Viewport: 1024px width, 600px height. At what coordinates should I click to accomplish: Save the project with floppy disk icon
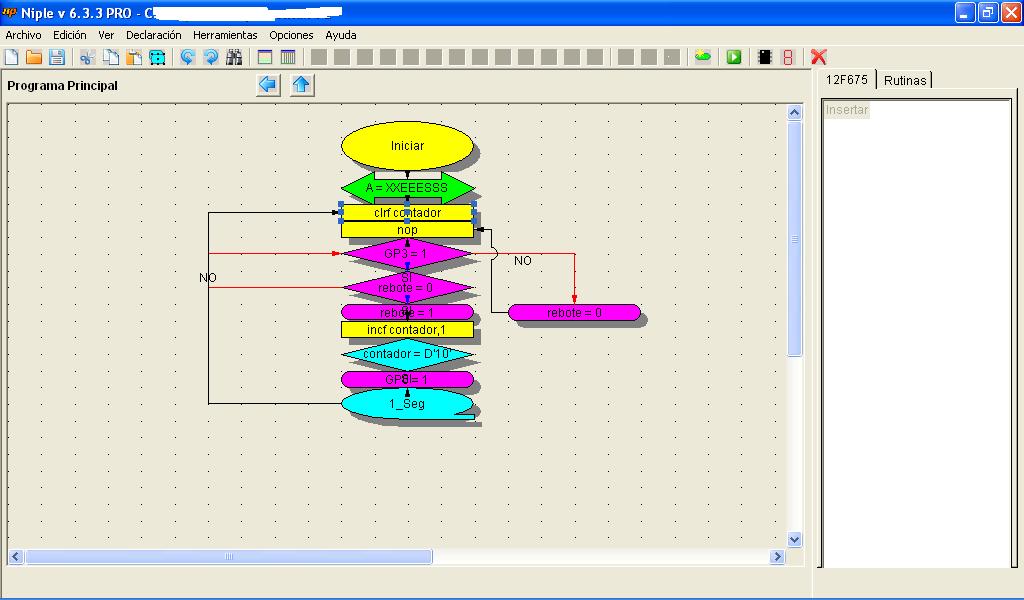[x=57, y=57]
